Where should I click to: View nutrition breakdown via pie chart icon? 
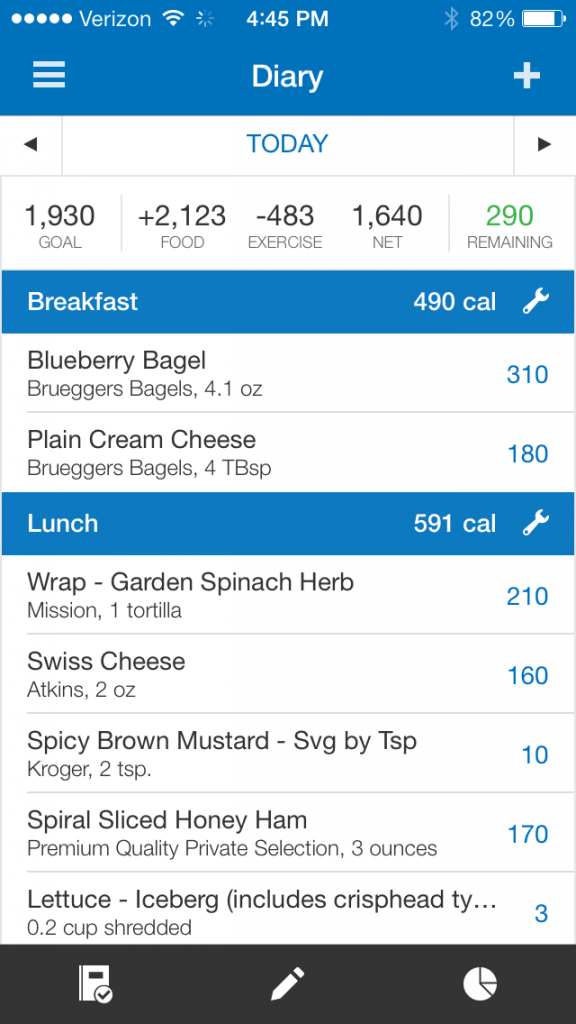(x=480, y=983)
